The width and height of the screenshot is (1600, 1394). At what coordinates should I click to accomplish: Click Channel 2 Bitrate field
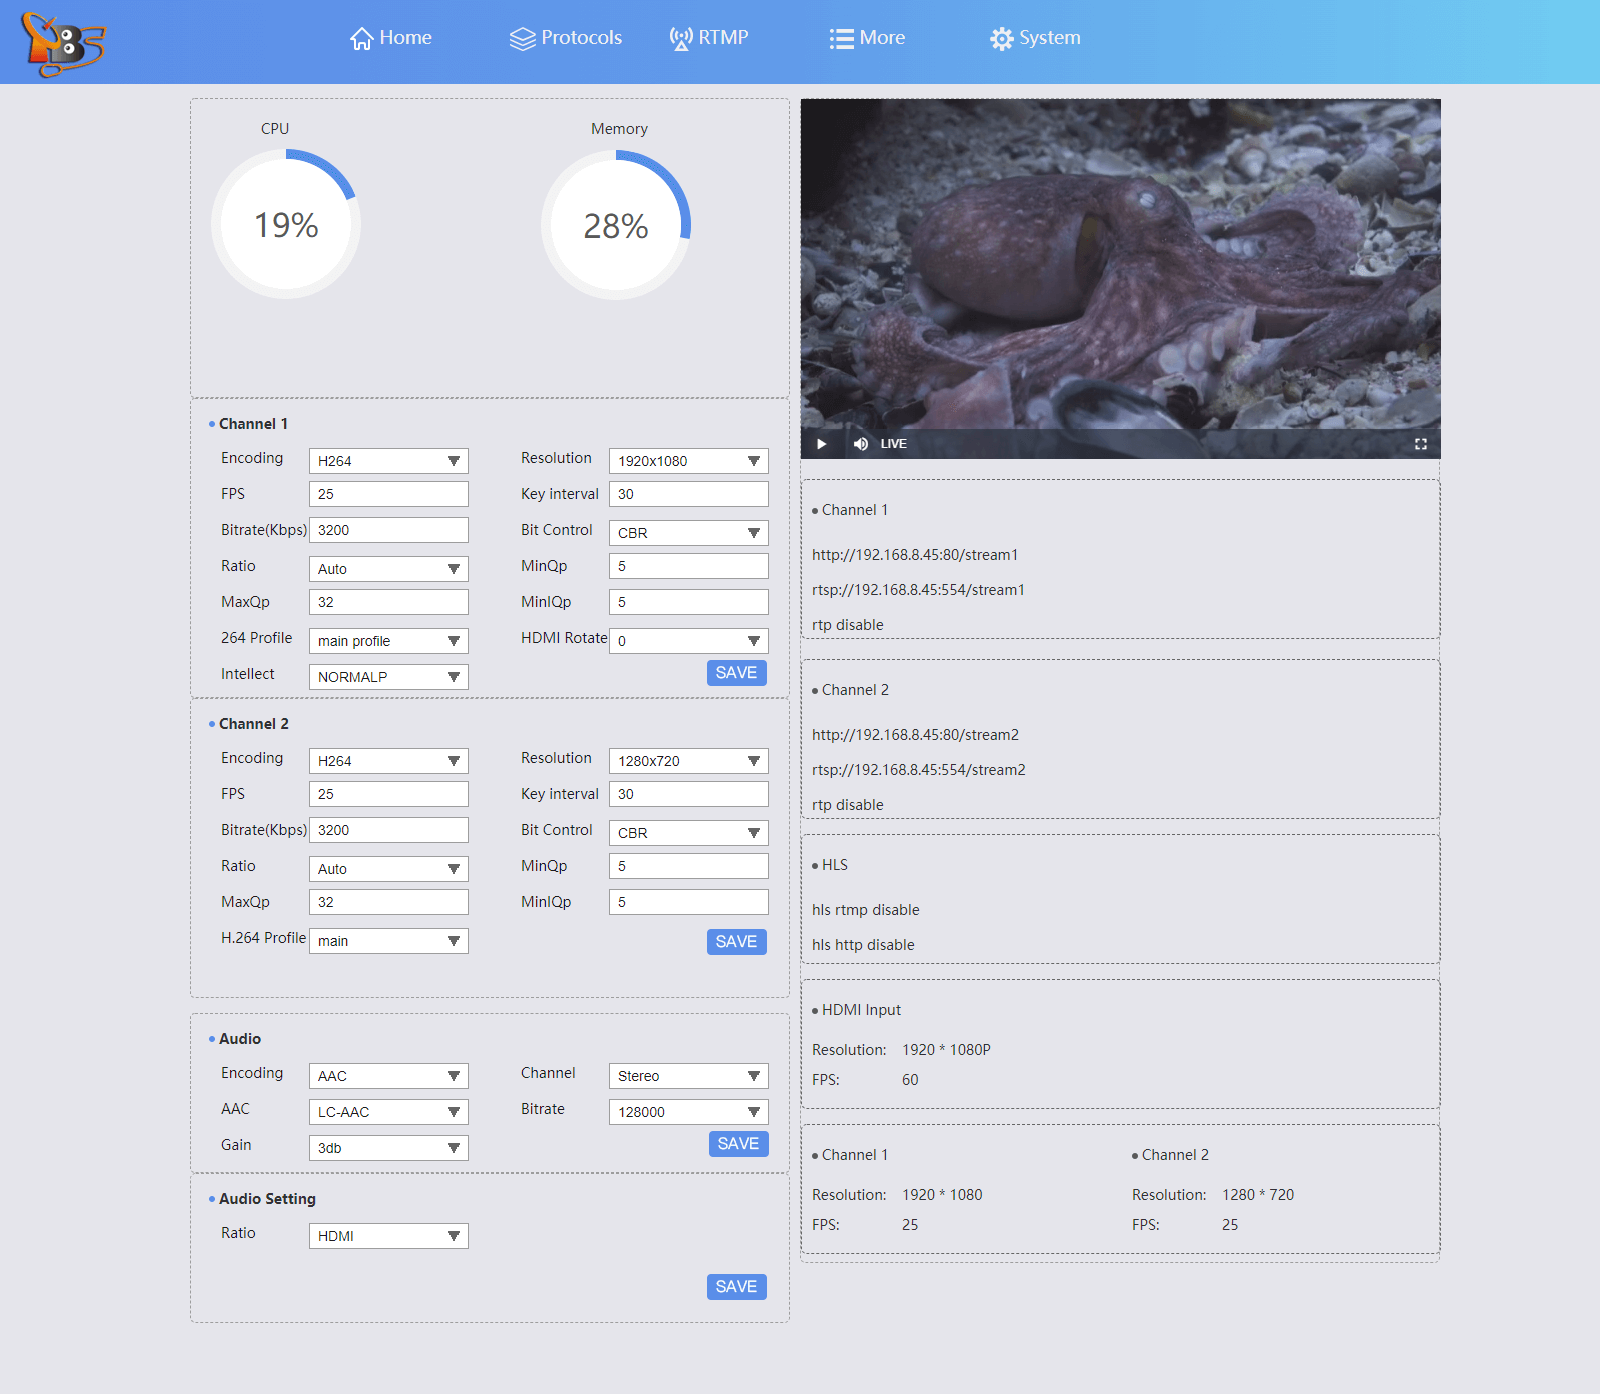pos(389,830)
